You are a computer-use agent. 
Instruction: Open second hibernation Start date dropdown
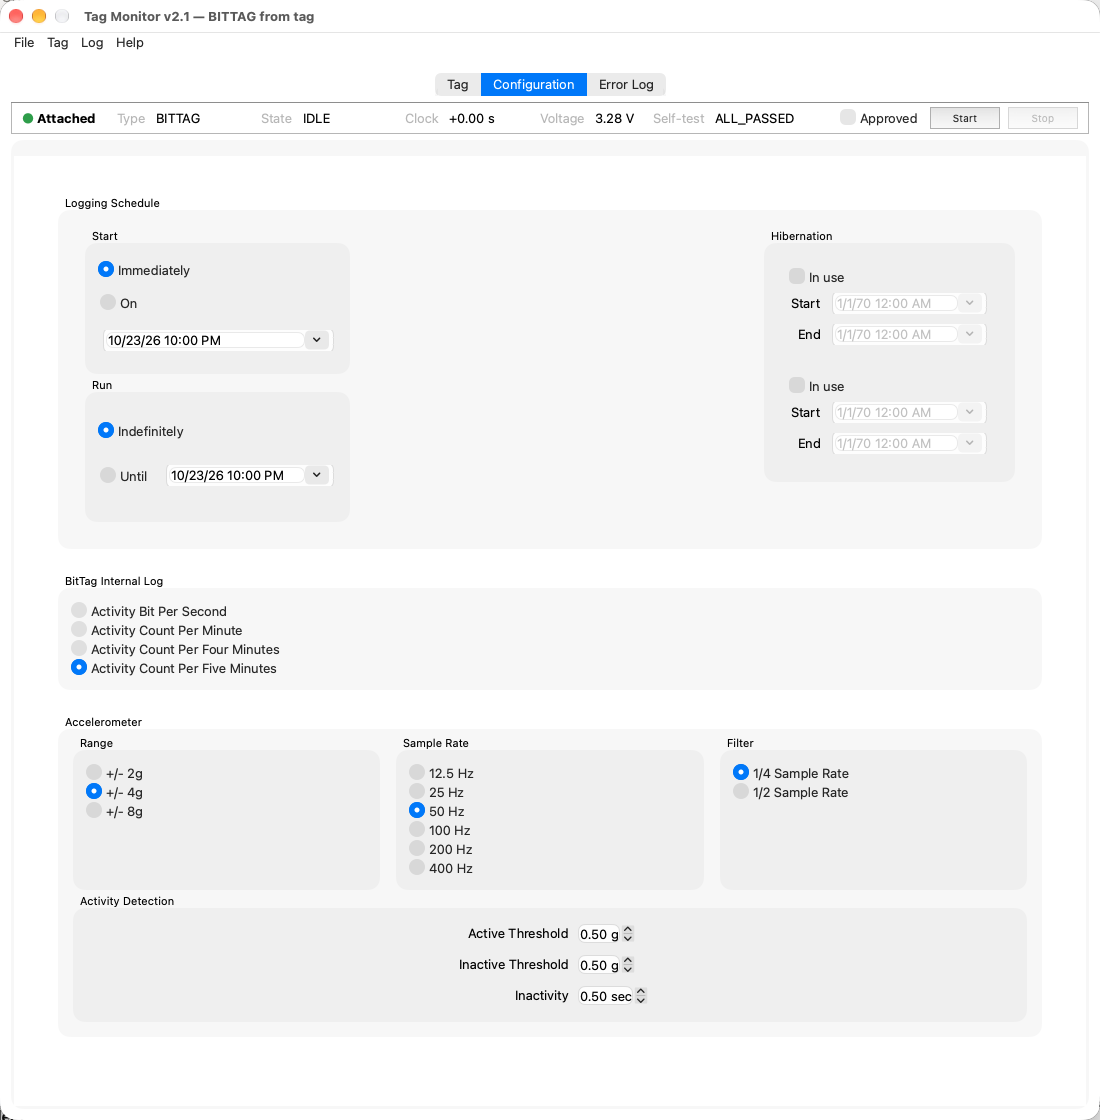tap(969, 412)
